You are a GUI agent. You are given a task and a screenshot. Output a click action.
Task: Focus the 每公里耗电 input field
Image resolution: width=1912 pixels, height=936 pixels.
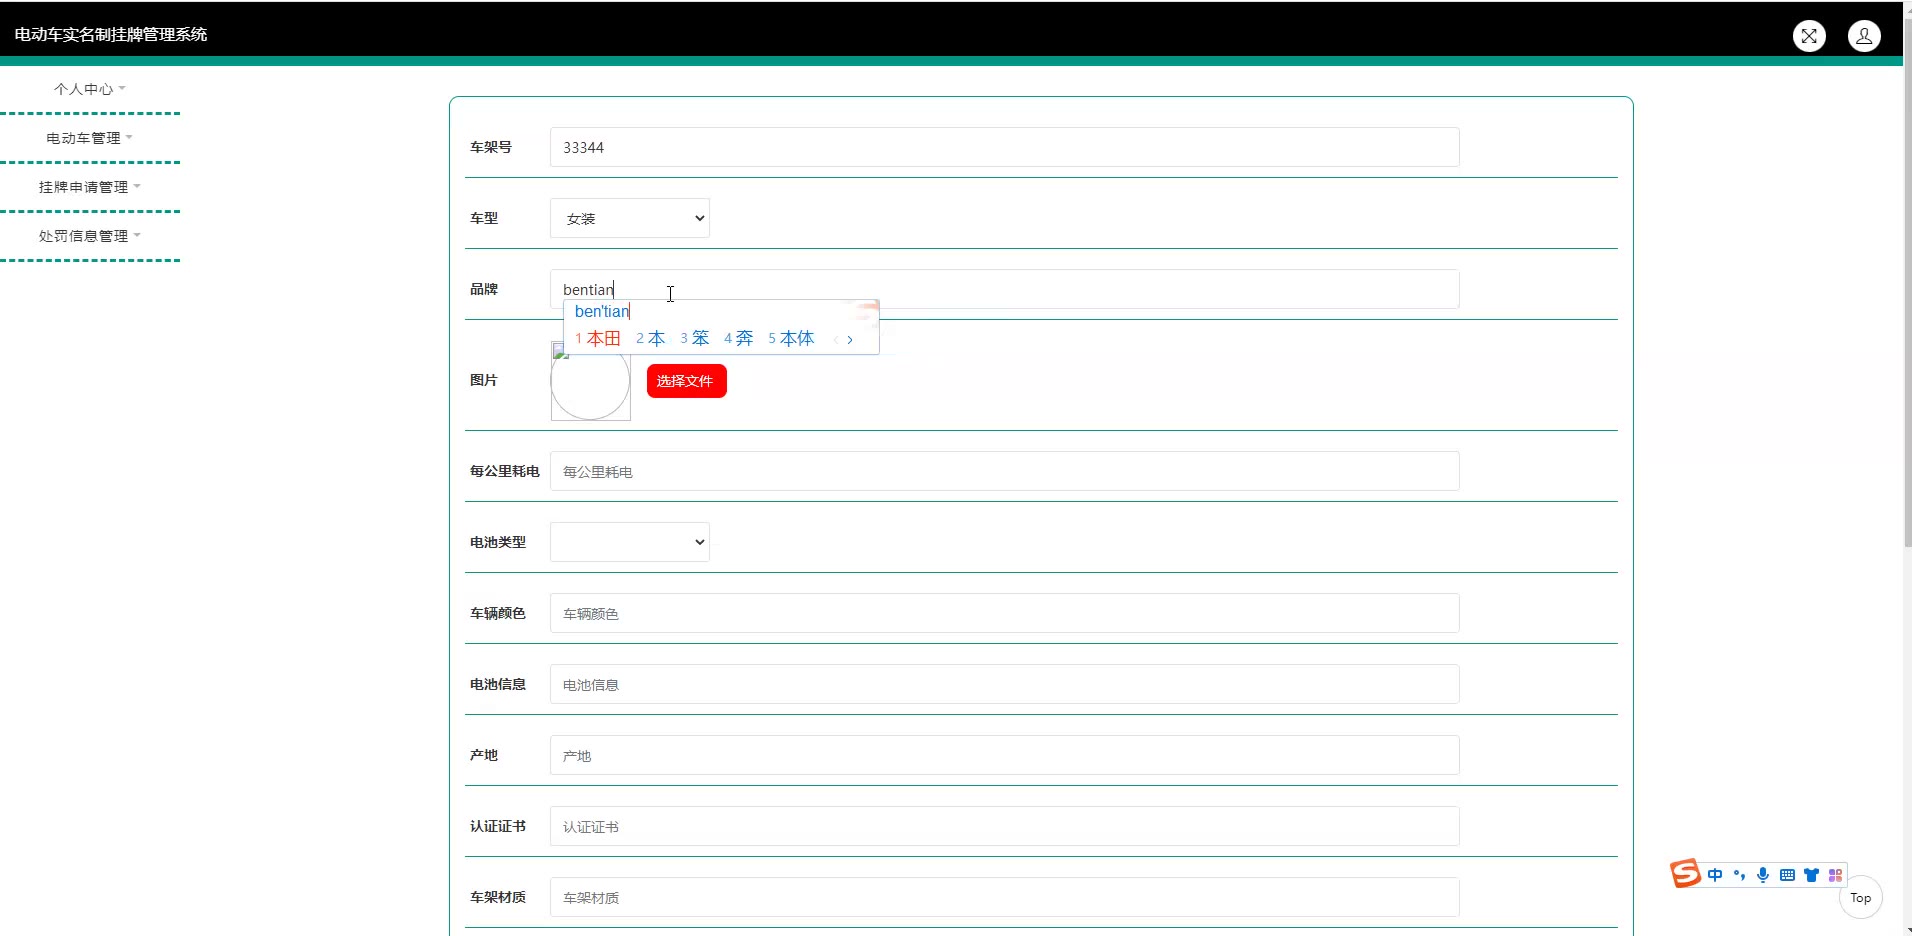(x=1005, y=471)
